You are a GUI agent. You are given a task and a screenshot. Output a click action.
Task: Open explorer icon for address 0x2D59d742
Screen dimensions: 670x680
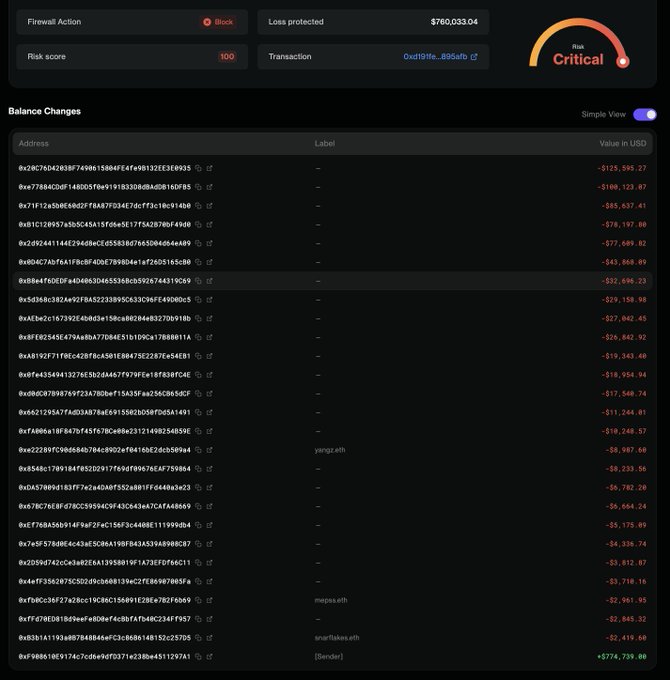pos(209,562)
